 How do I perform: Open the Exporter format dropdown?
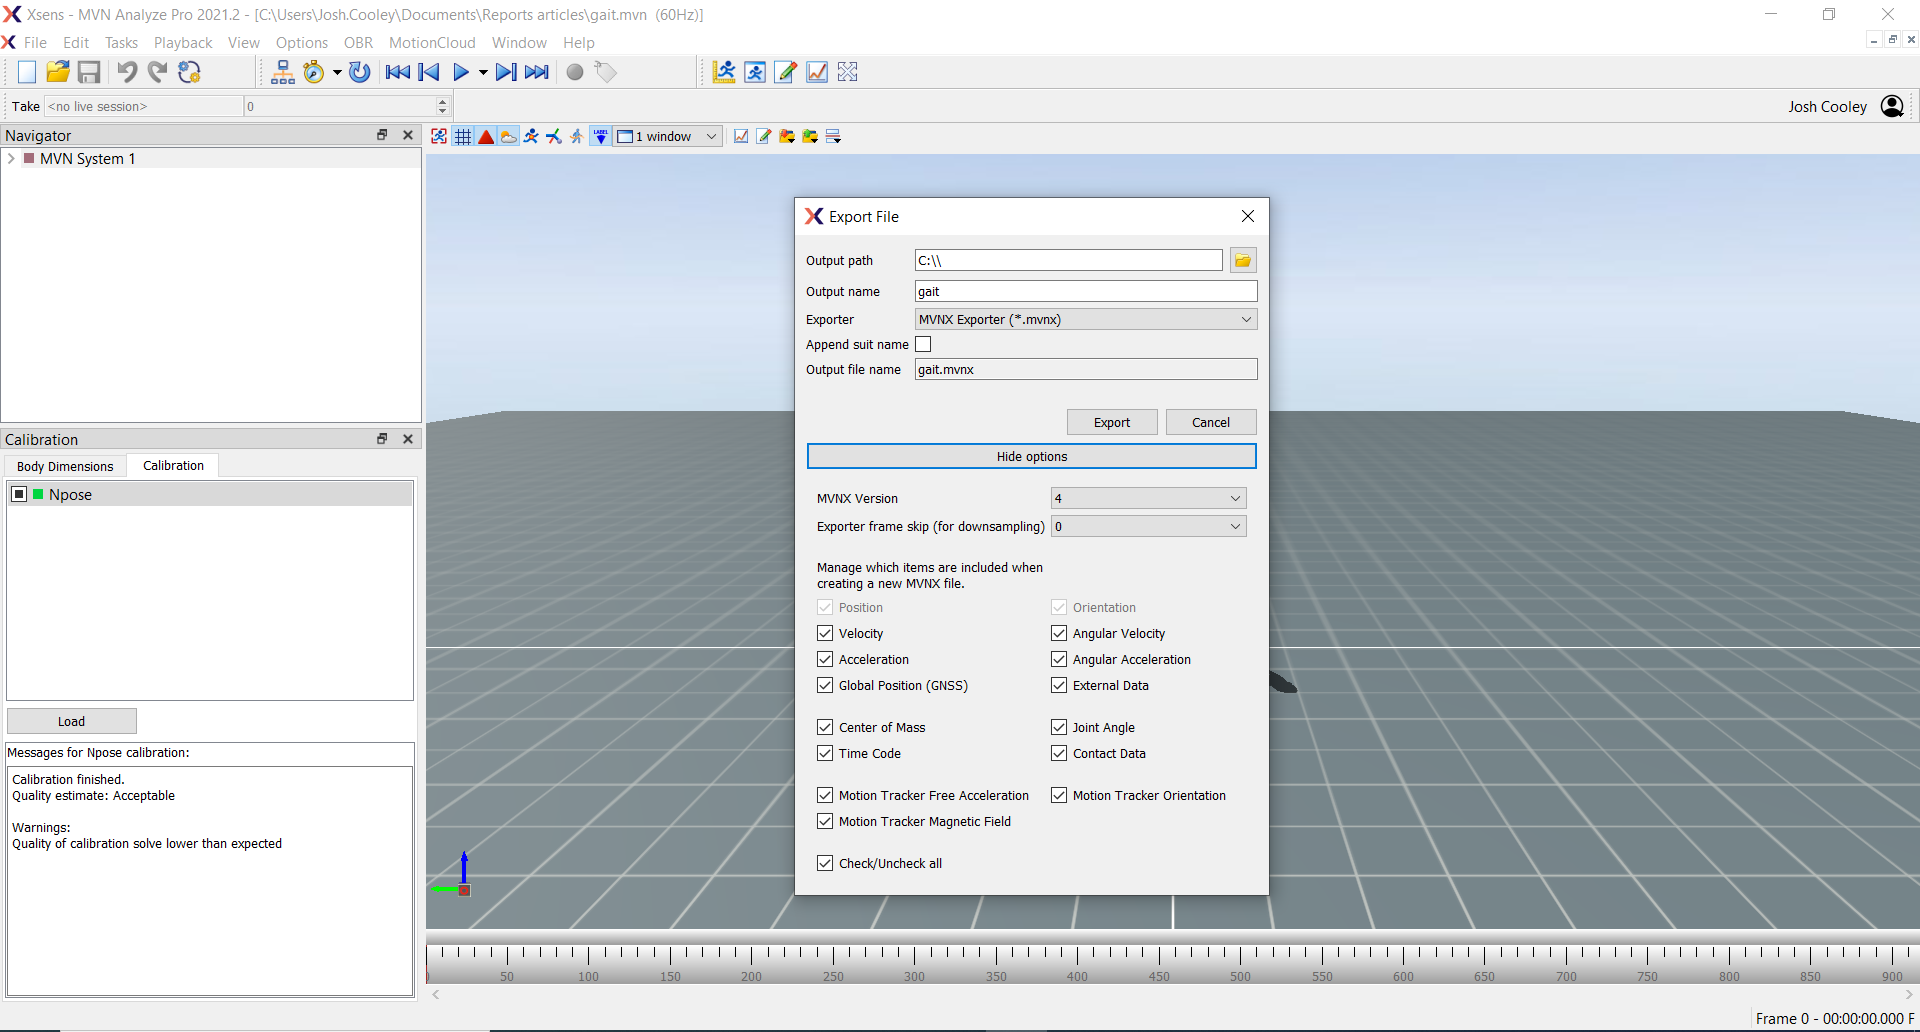pos(1246,319)
